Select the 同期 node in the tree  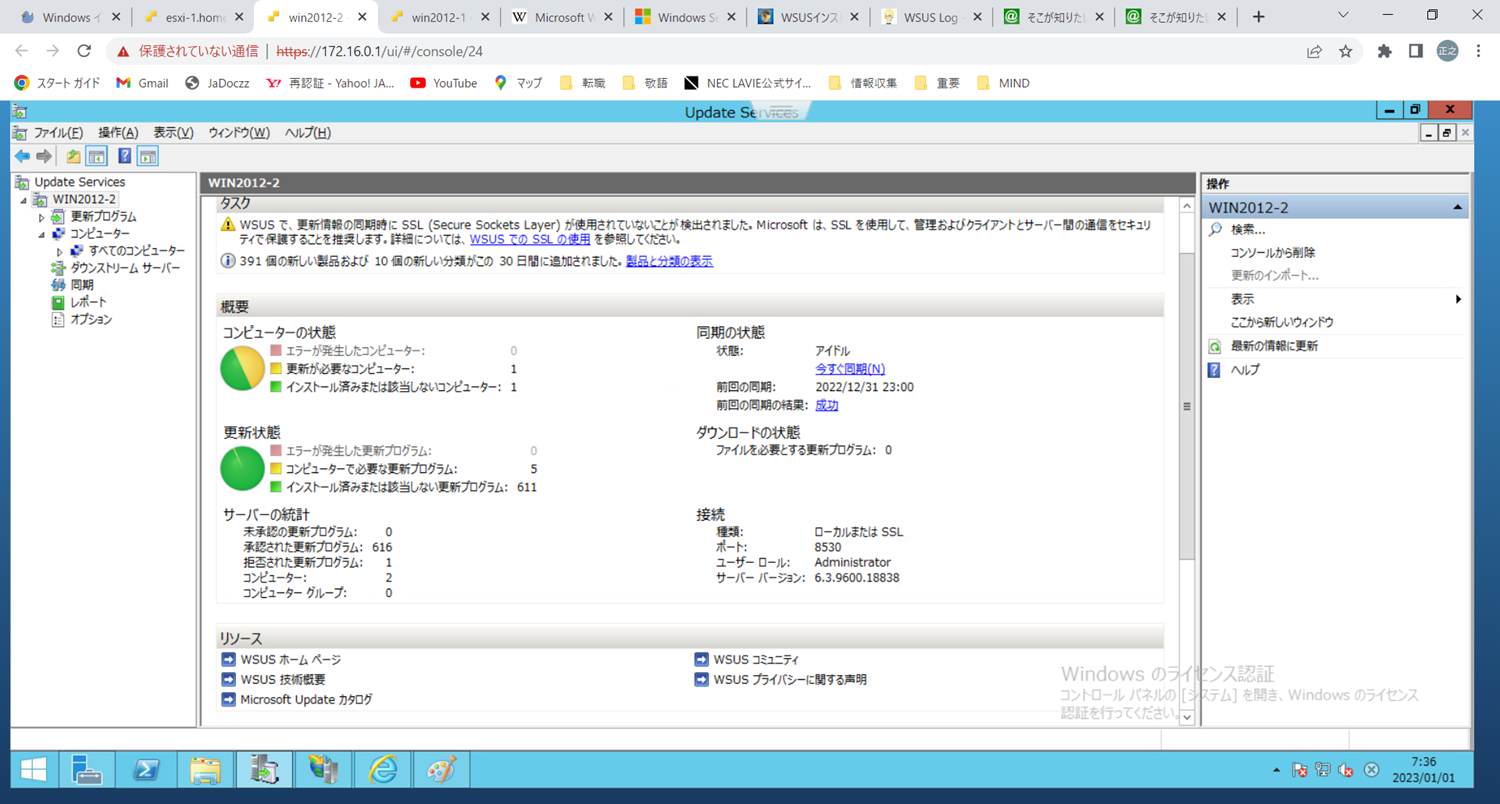[82, 285]
